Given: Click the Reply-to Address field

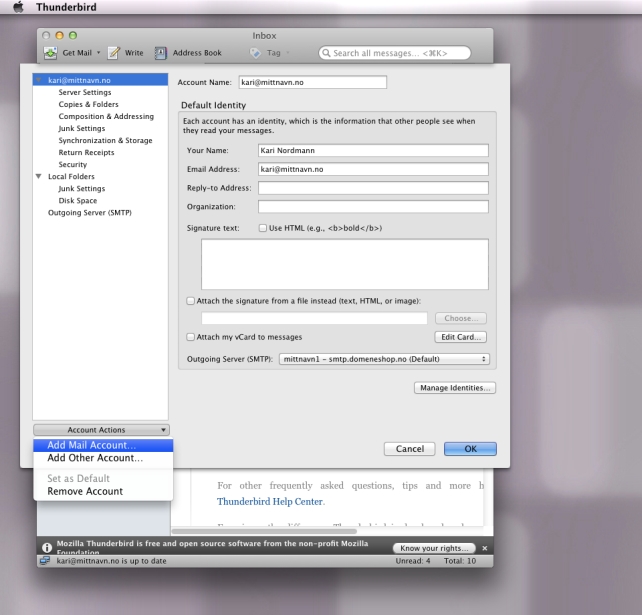Looking at the screenshot, I should pyautogui.click(x=373, y=188).
